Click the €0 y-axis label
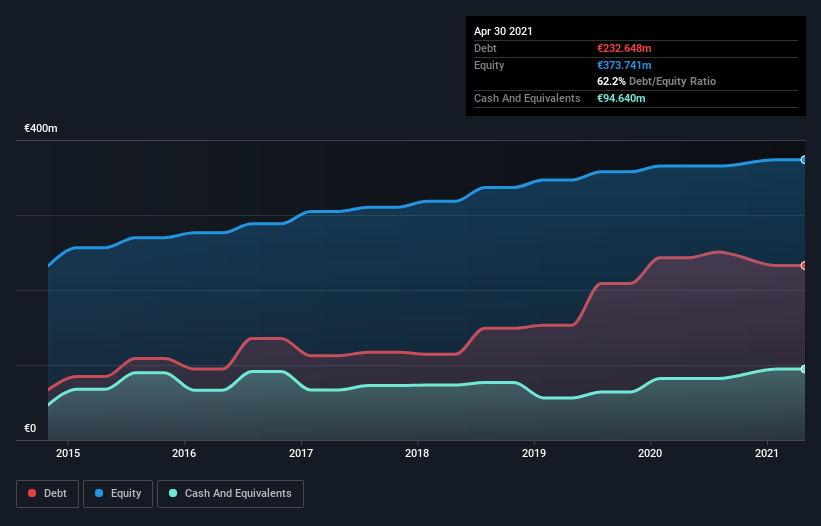 pos(30,428)
